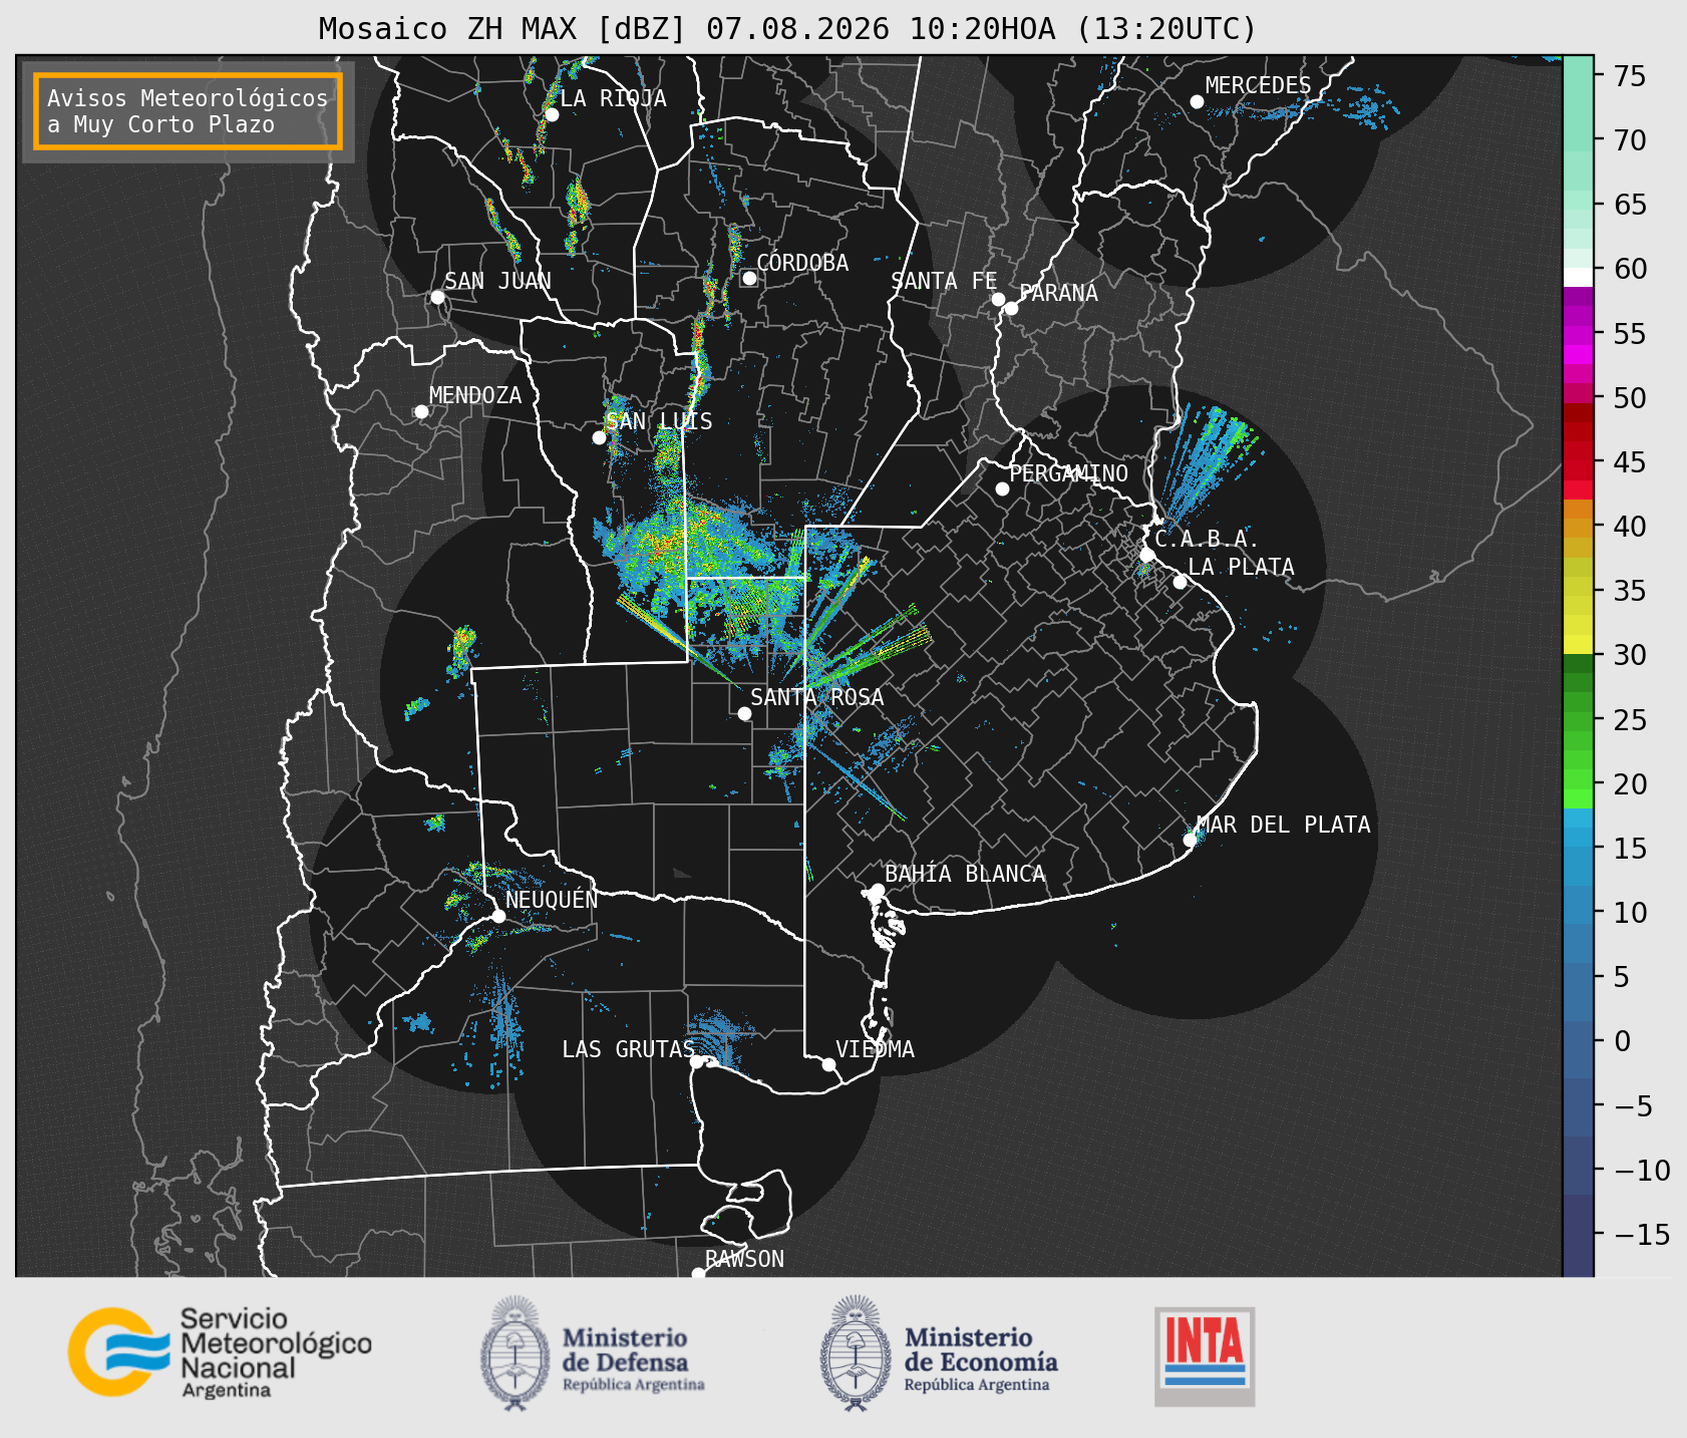Click the white 60 dBZ colorbar segment

tap(1578, 276)
